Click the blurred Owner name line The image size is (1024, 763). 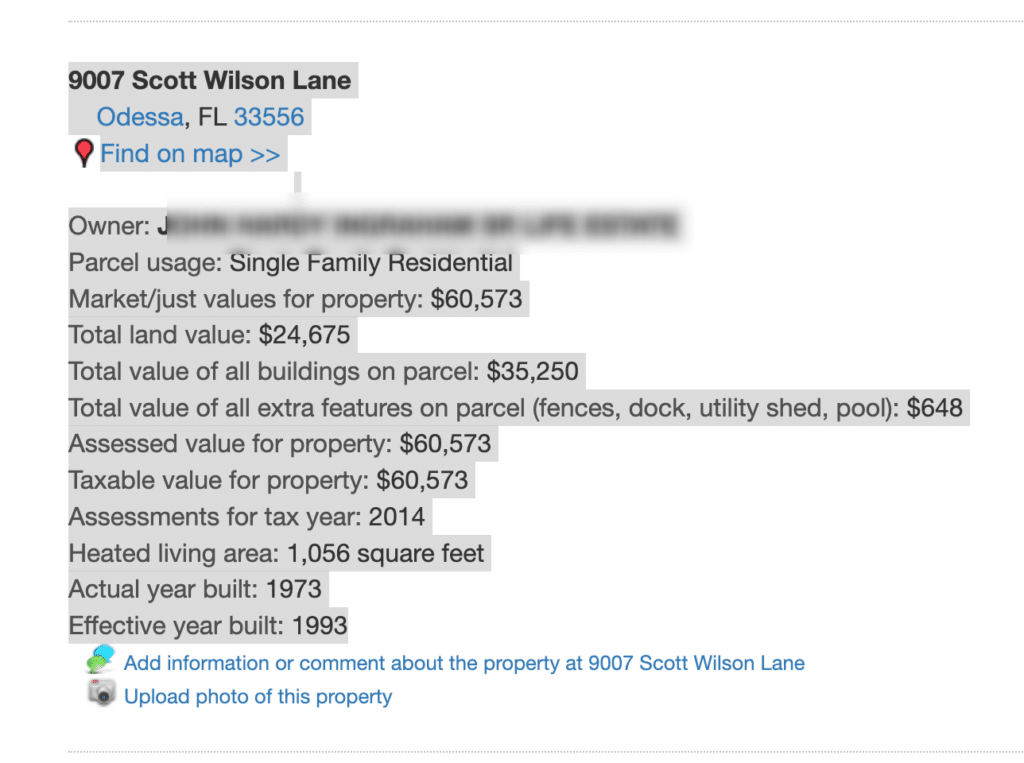(x=374, y=226)
